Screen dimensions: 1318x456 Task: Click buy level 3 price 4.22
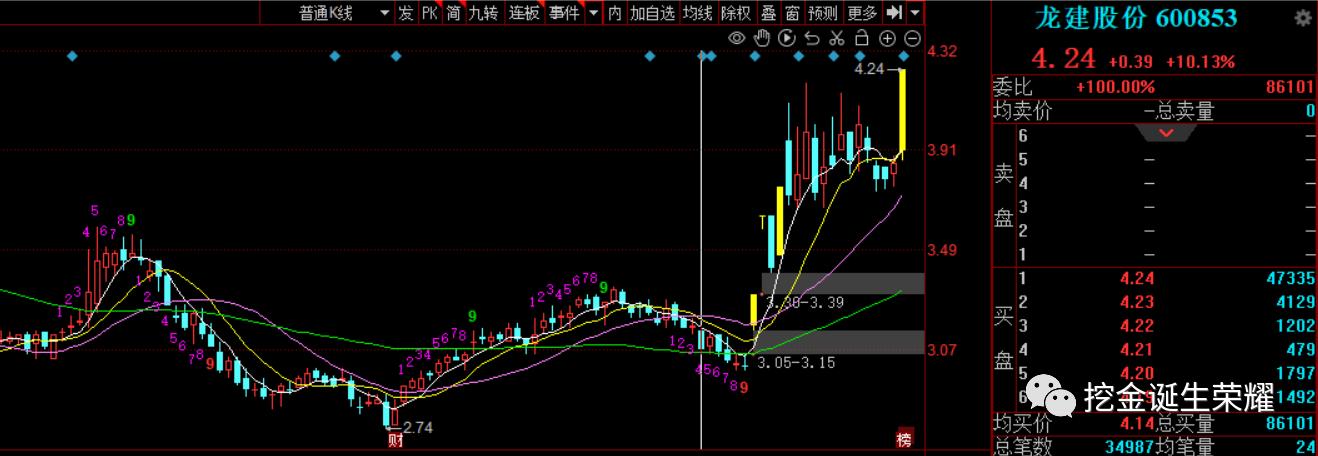point(1137,326)
